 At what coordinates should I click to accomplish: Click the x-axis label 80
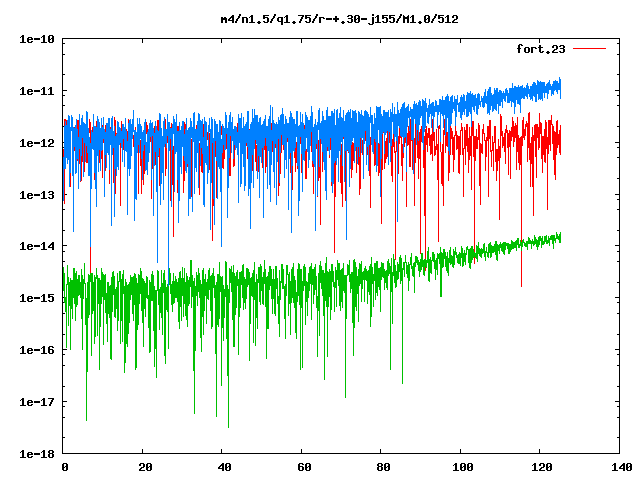coord(383,467)
